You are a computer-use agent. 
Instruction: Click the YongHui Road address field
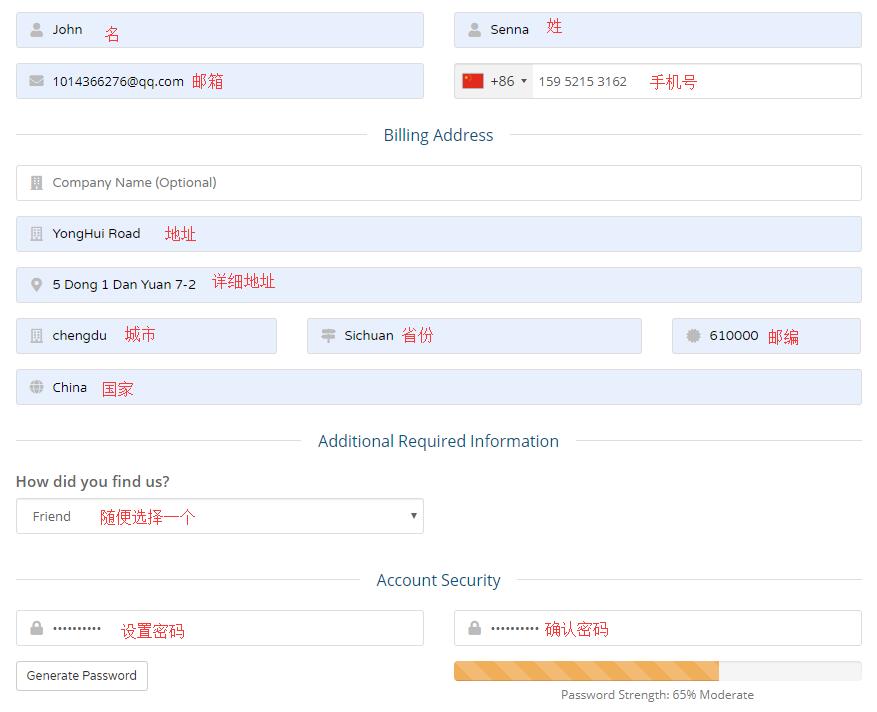(438, 234)
